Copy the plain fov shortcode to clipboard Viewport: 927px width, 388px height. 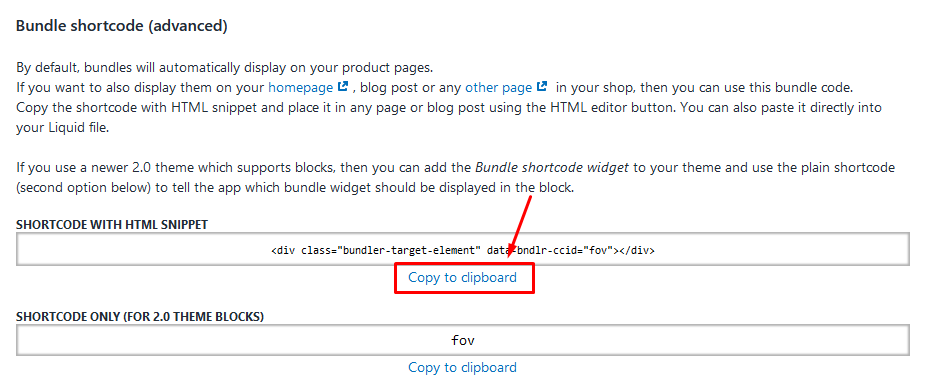pyautogui.click(x=462, y=367)
